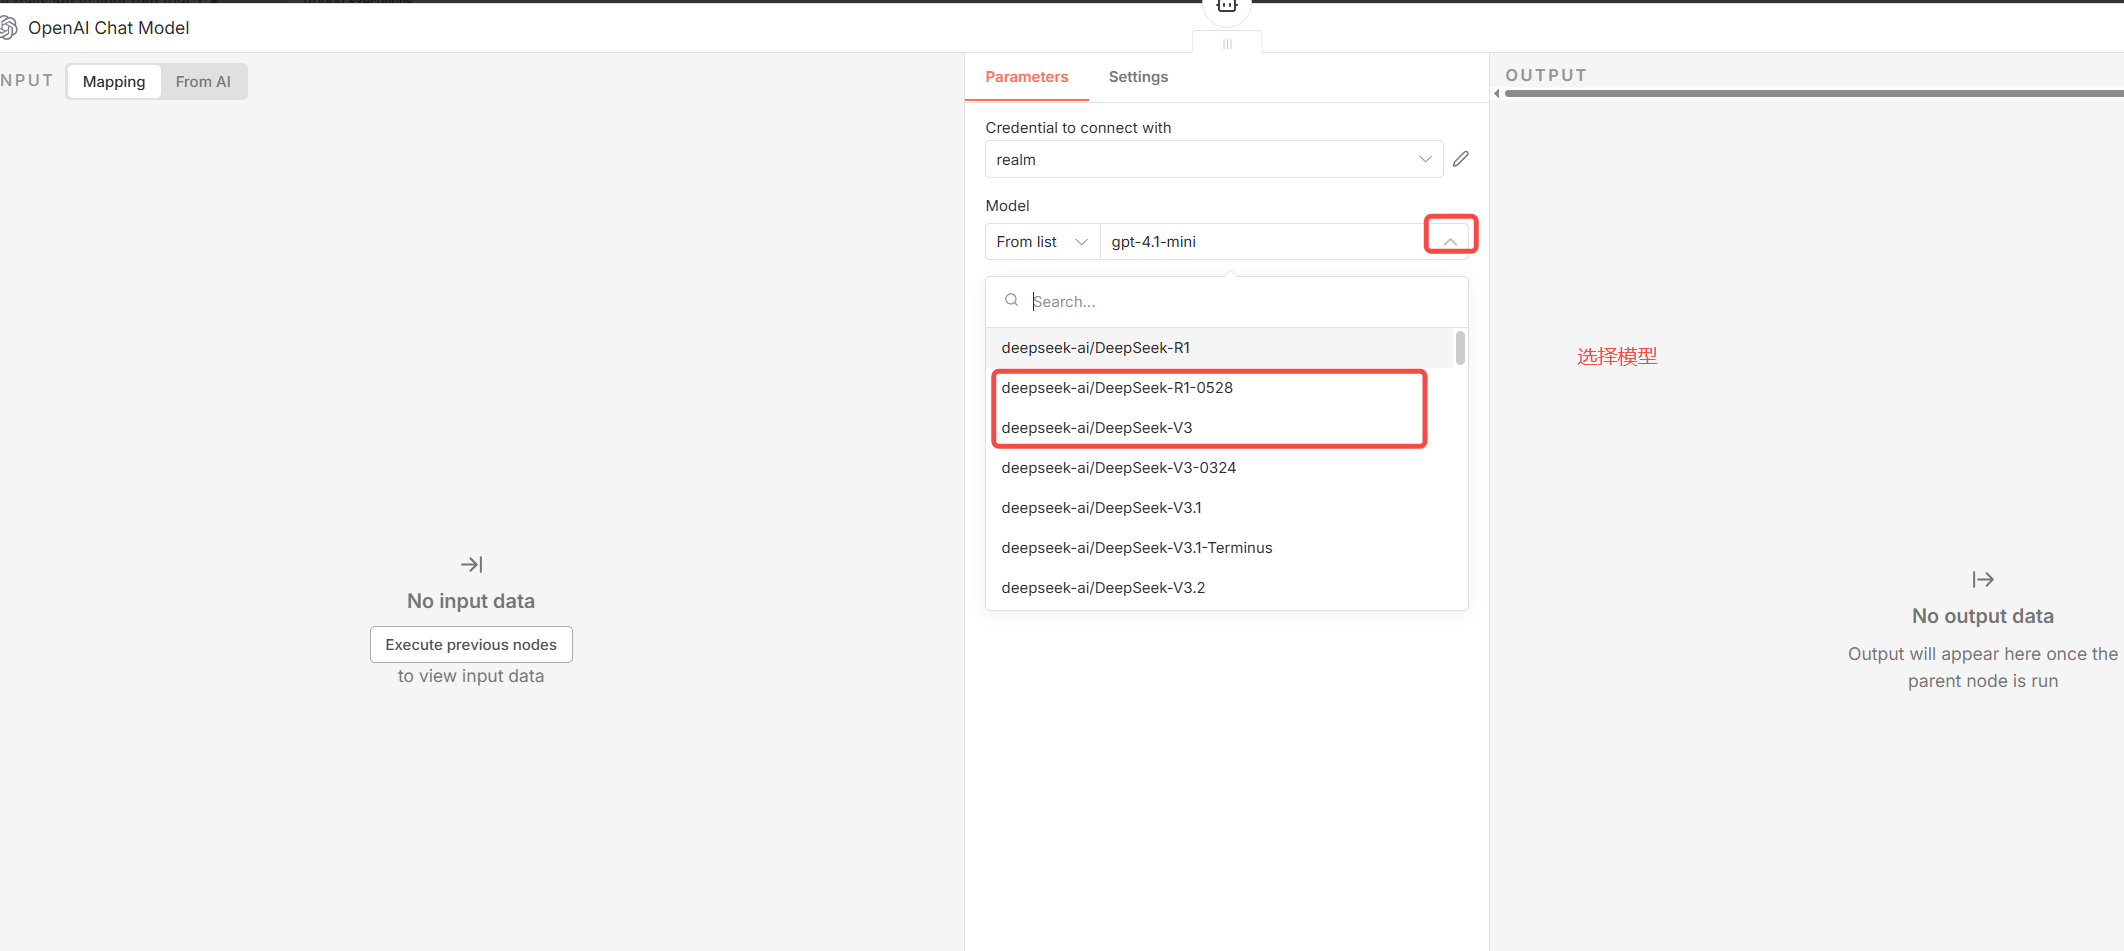Click the pencil icon to edit credential
This screenshot has height=951, width=2124.
point(1461,159)
